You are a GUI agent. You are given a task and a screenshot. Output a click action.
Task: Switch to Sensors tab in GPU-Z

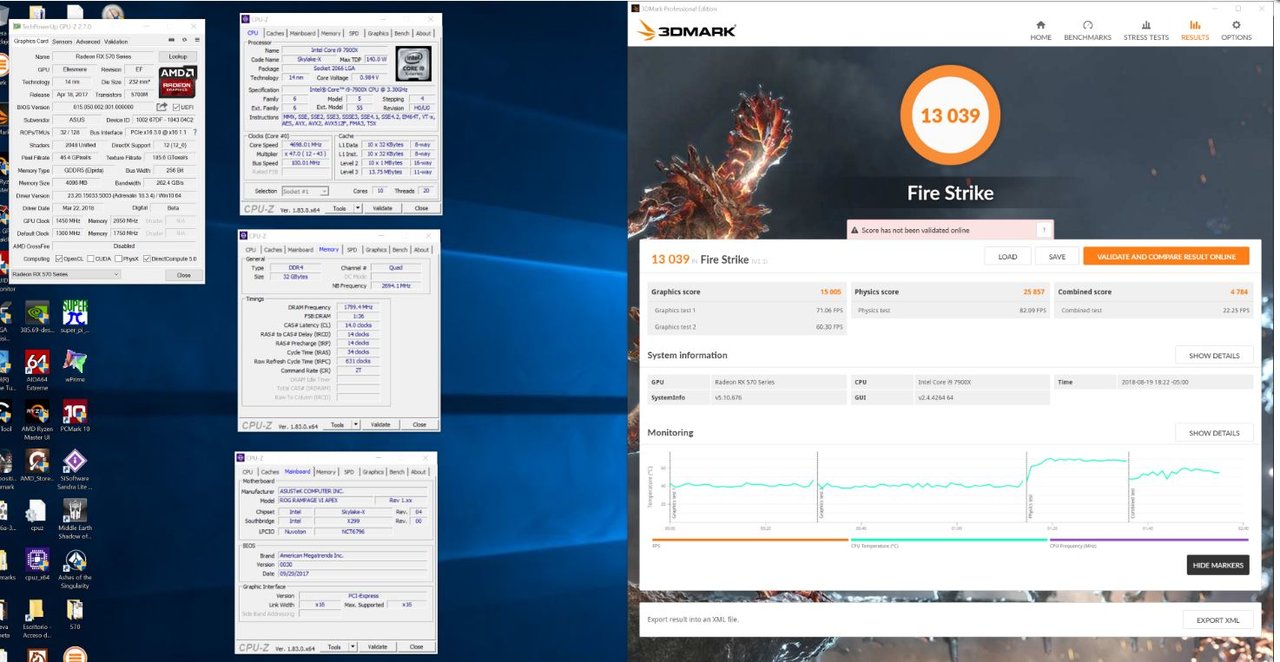61,42
